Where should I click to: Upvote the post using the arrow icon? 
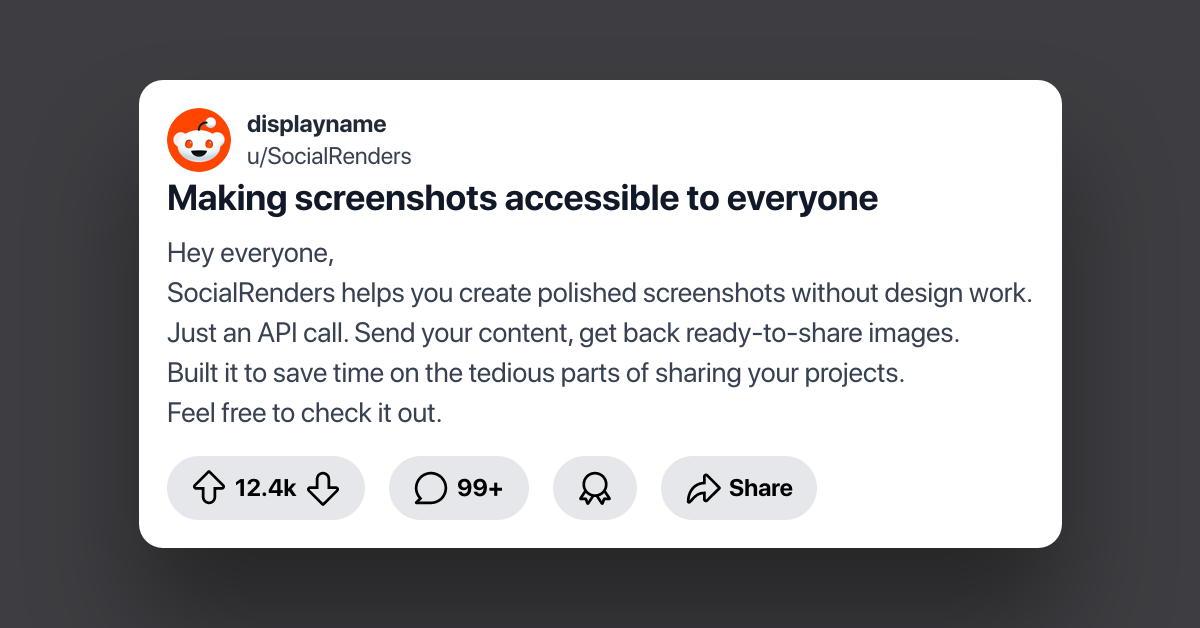(208, 488)
